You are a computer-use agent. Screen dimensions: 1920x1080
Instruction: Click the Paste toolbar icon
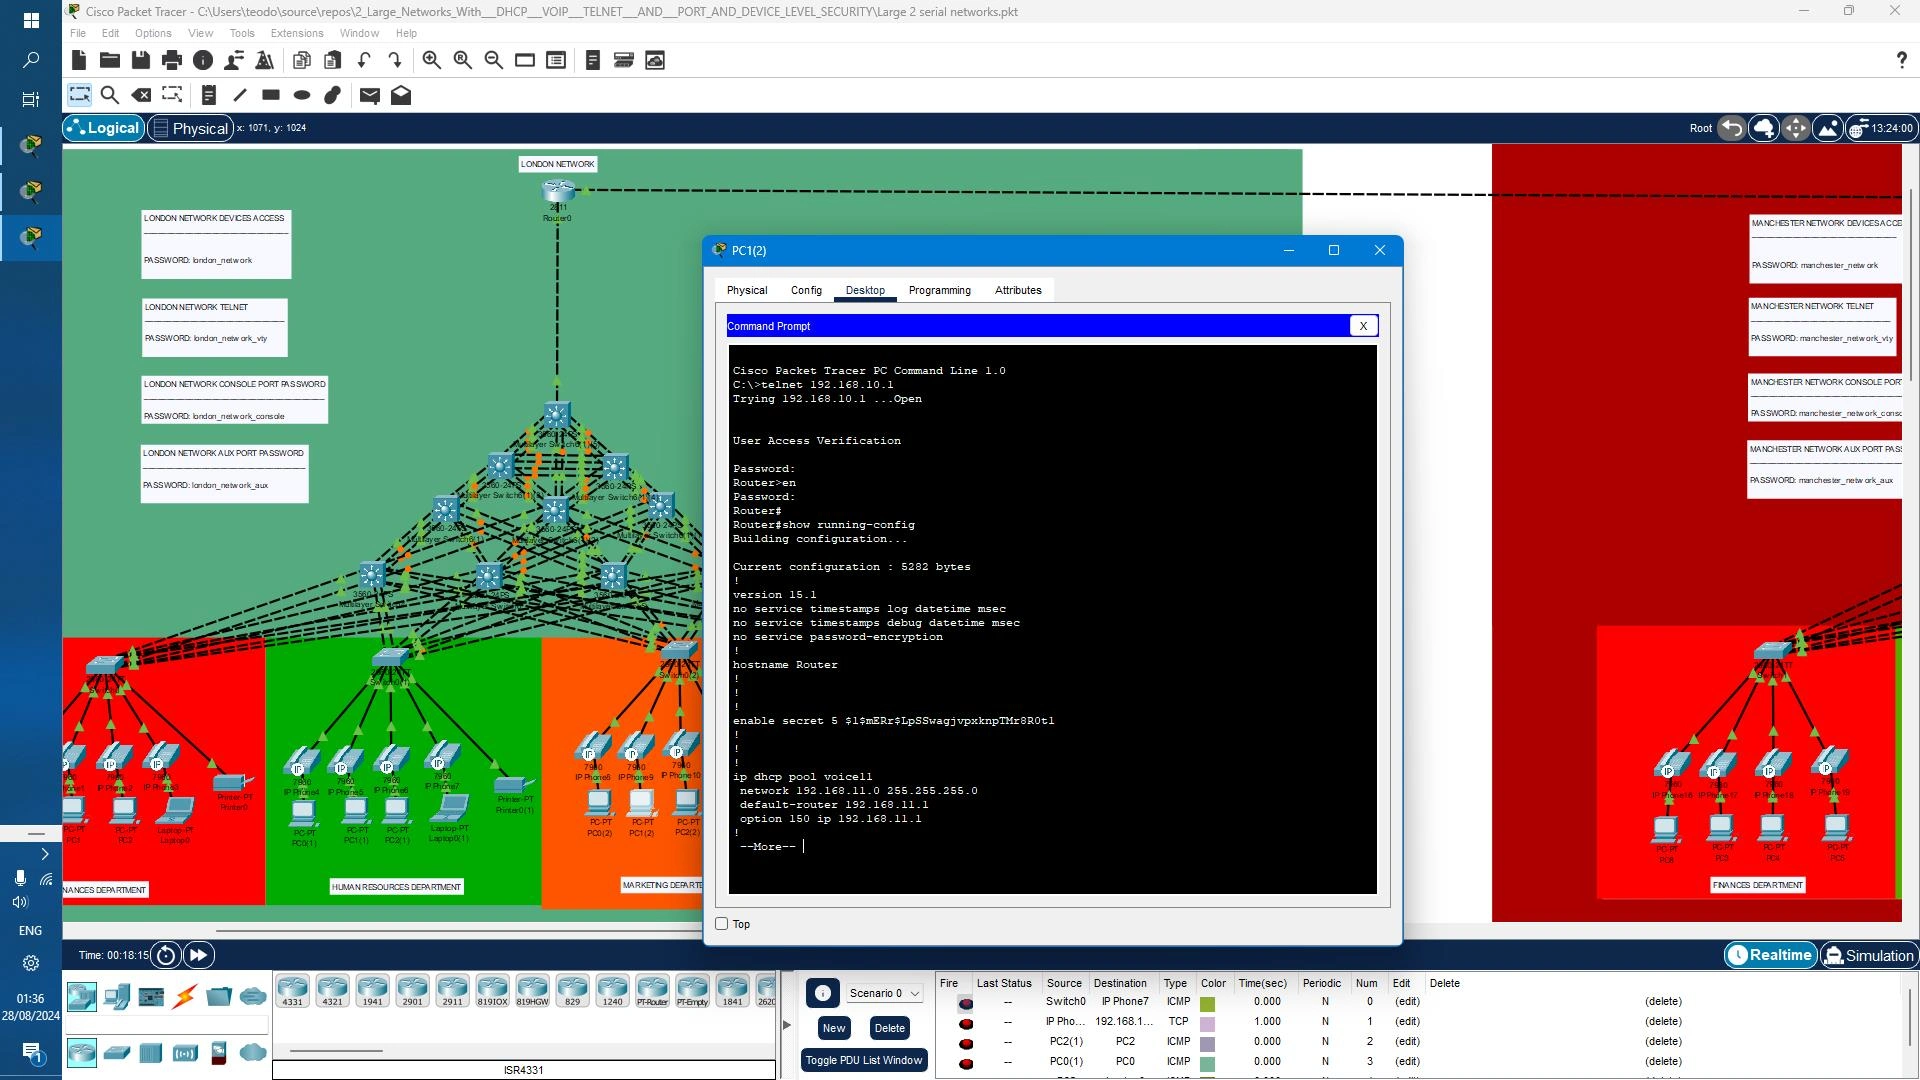[332, 60]
